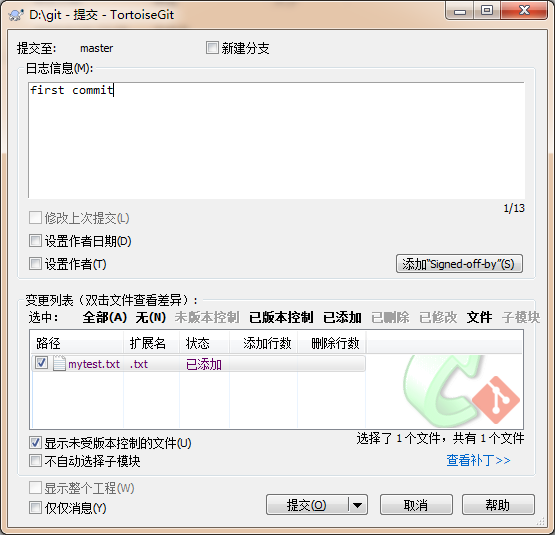Select 无(N) to deselect all files
Image resolution: width=555 pixels, height=535 pixels.
(151, 317)
